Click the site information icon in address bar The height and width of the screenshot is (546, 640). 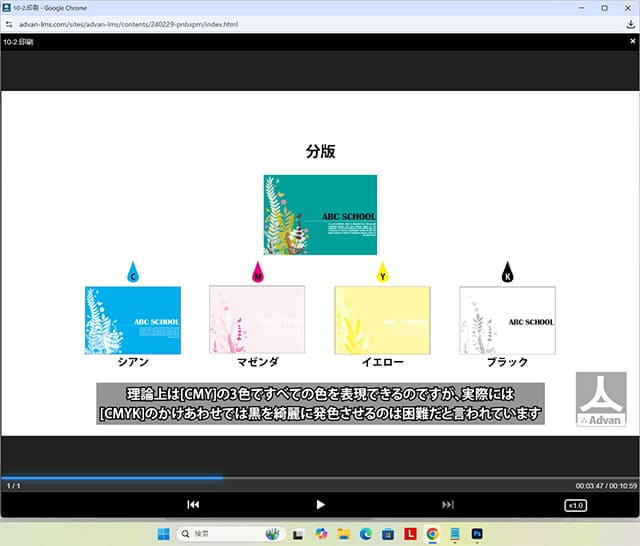point(9,22)
